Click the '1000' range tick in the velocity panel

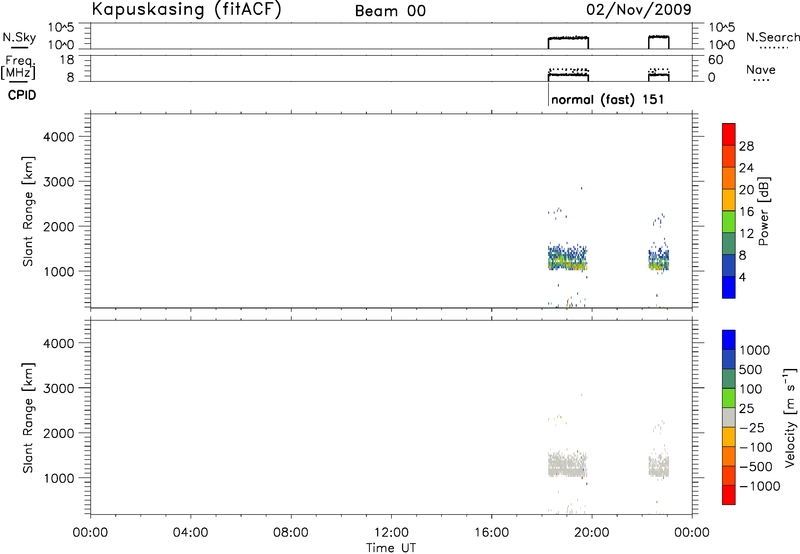(58, 478)
